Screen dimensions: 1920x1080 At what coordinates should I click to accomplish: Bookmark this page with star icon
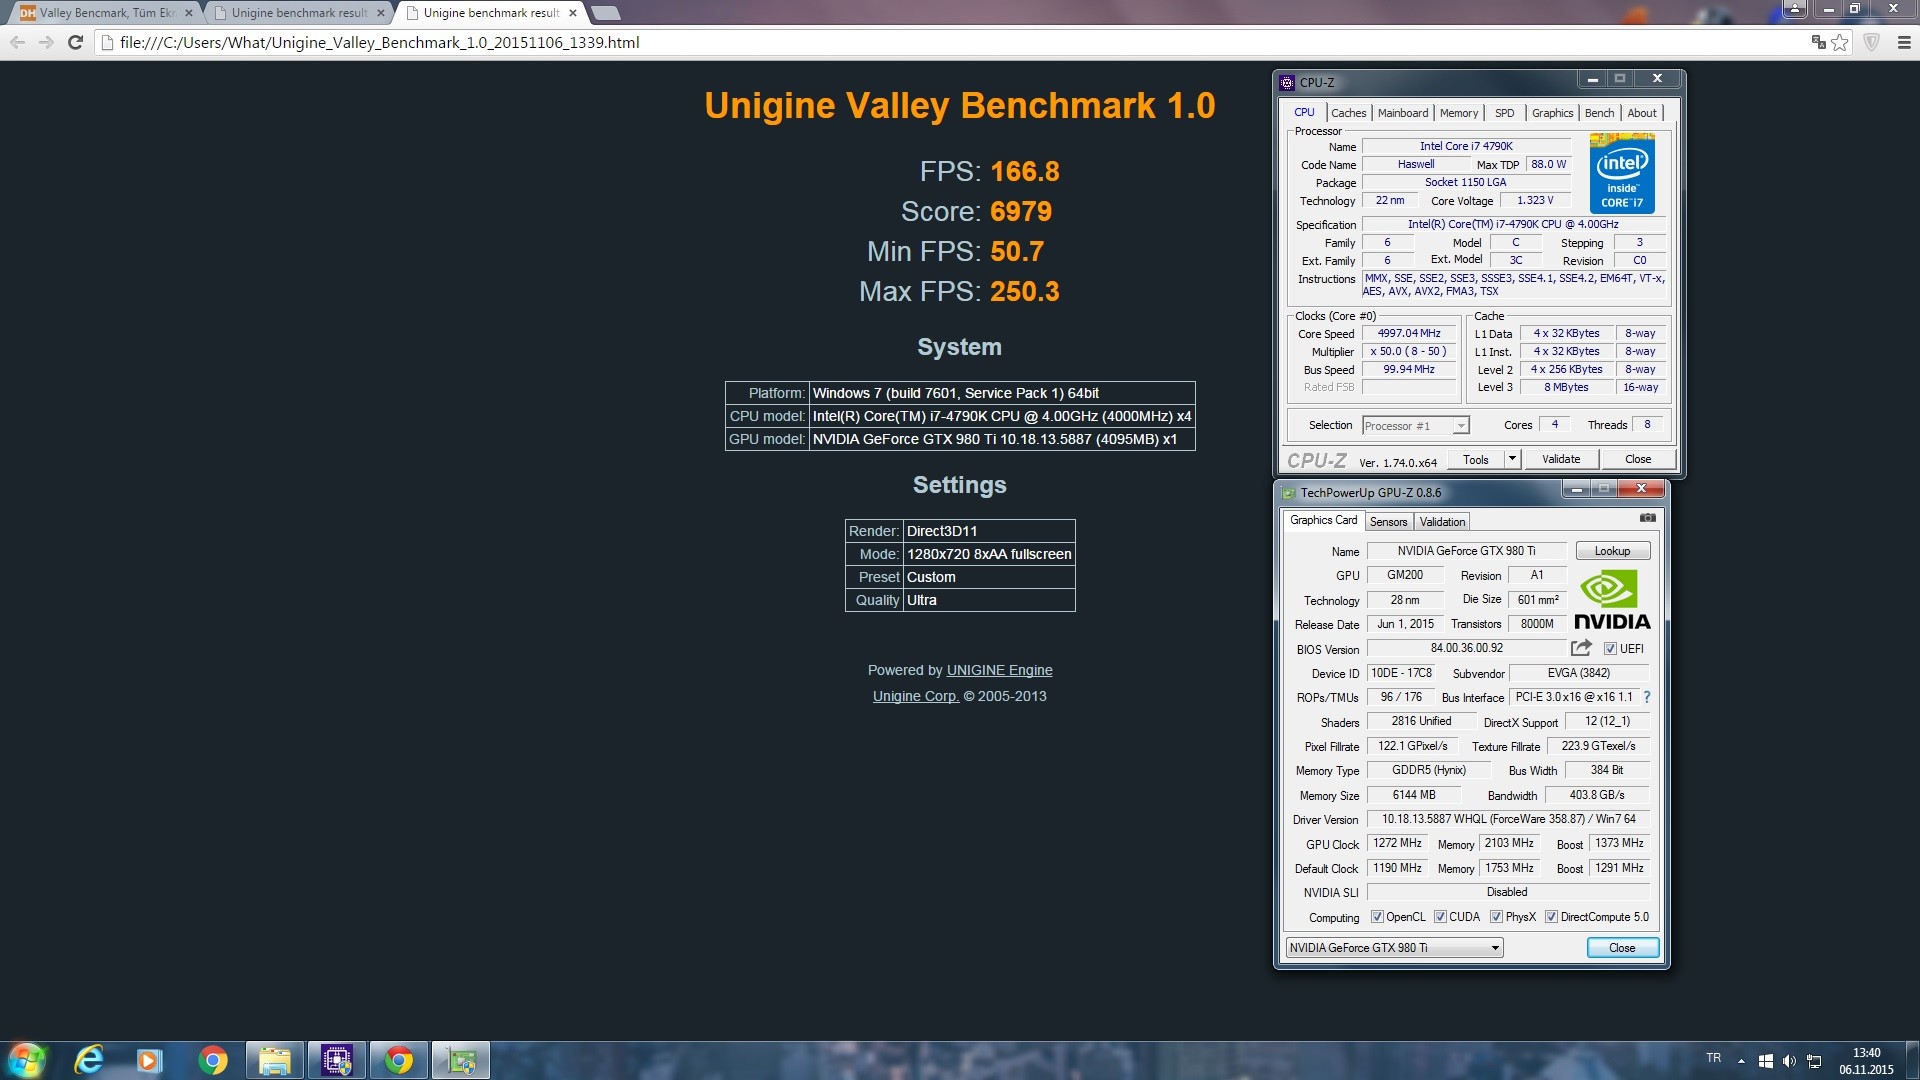(x=1840, y=42)
